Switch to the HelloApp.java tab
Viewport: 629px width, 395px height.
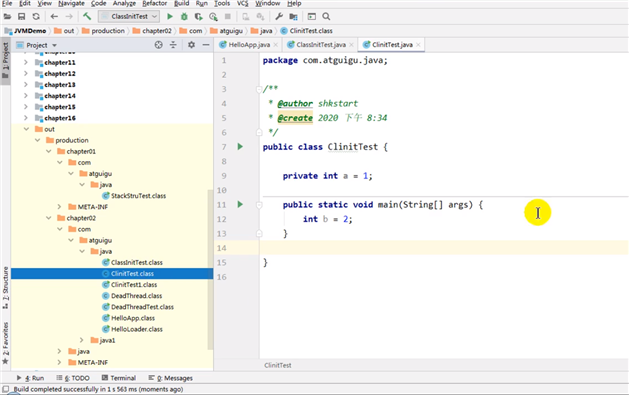point(249,45)
